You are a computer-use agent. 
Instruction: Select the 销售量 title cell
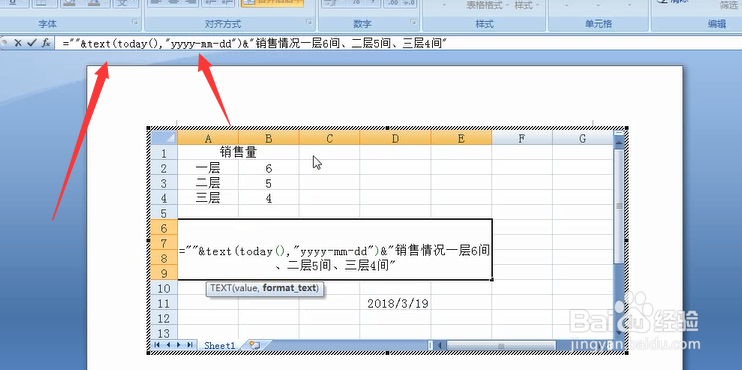click(238, 153)
